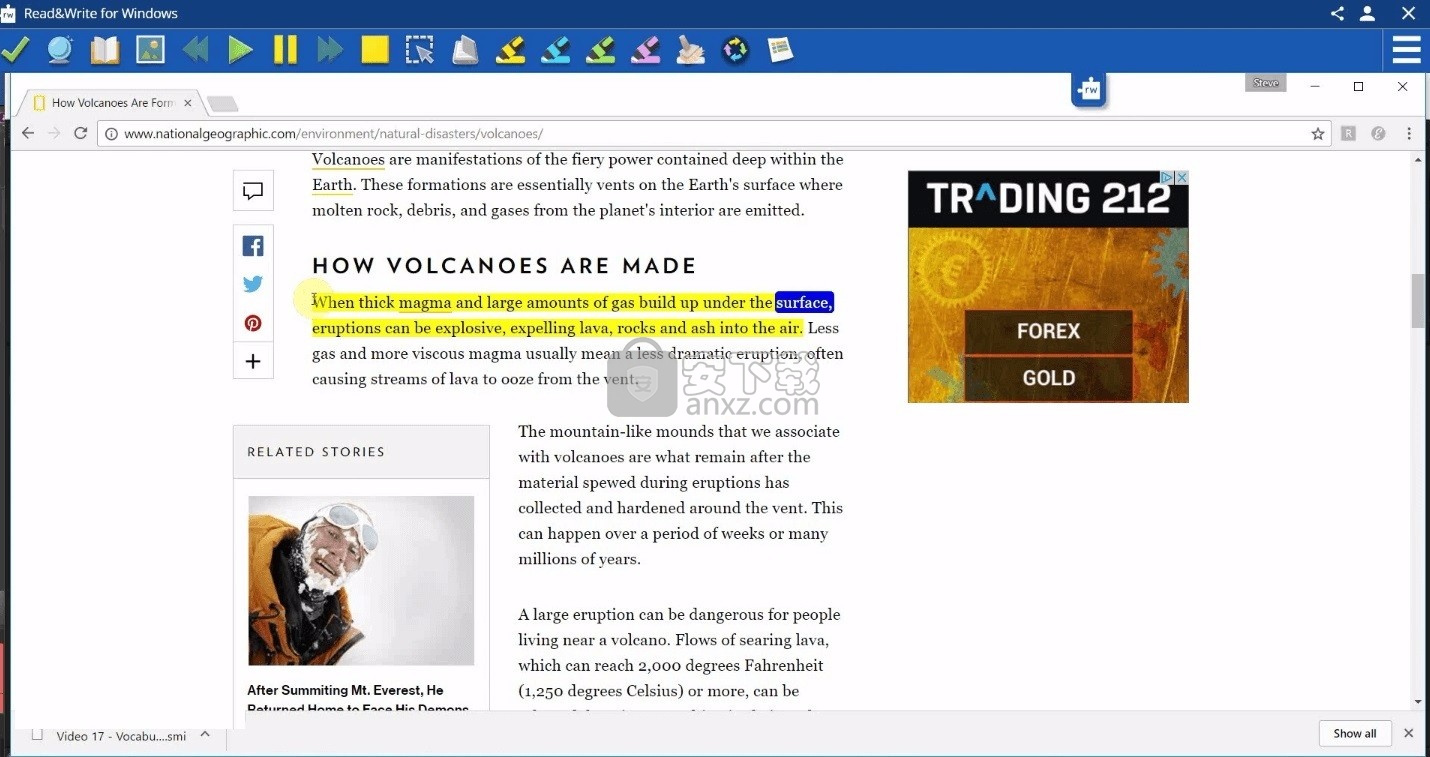
Task: Share article on Pinterest
Action: [253, 323]
